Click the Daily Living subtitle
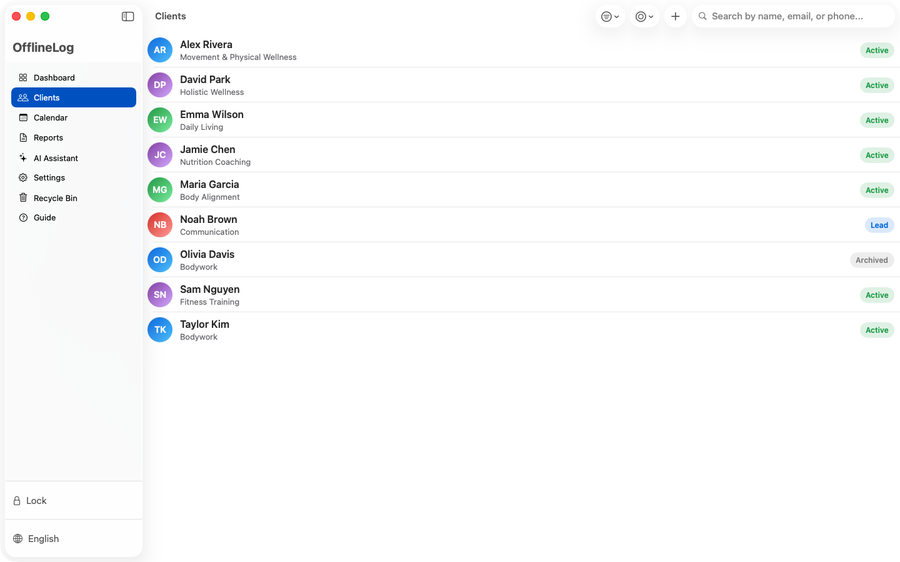 [201, 127]
